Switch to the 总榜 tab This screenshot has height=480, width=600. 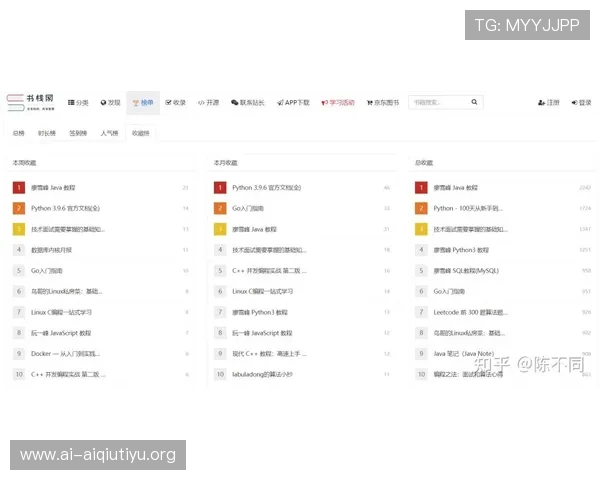click(x=18, y=133)
